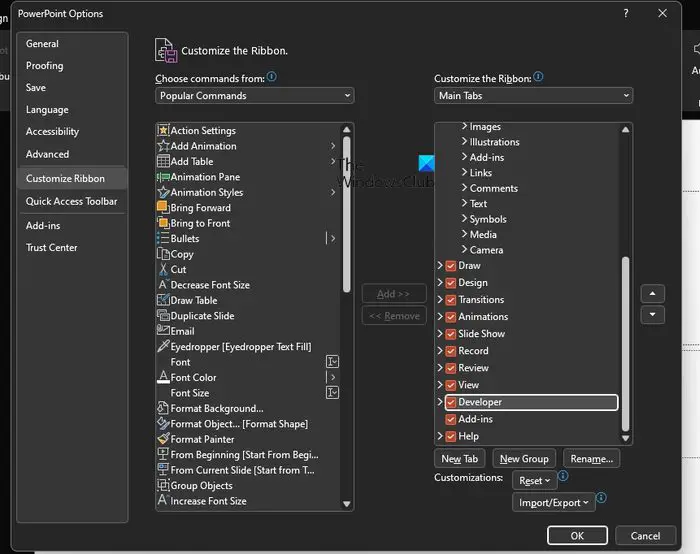This screenshot has width=700, height=554.
Task: Move selected tab up with arrow button
Action: pyautogui.click(x=653, y=294)
